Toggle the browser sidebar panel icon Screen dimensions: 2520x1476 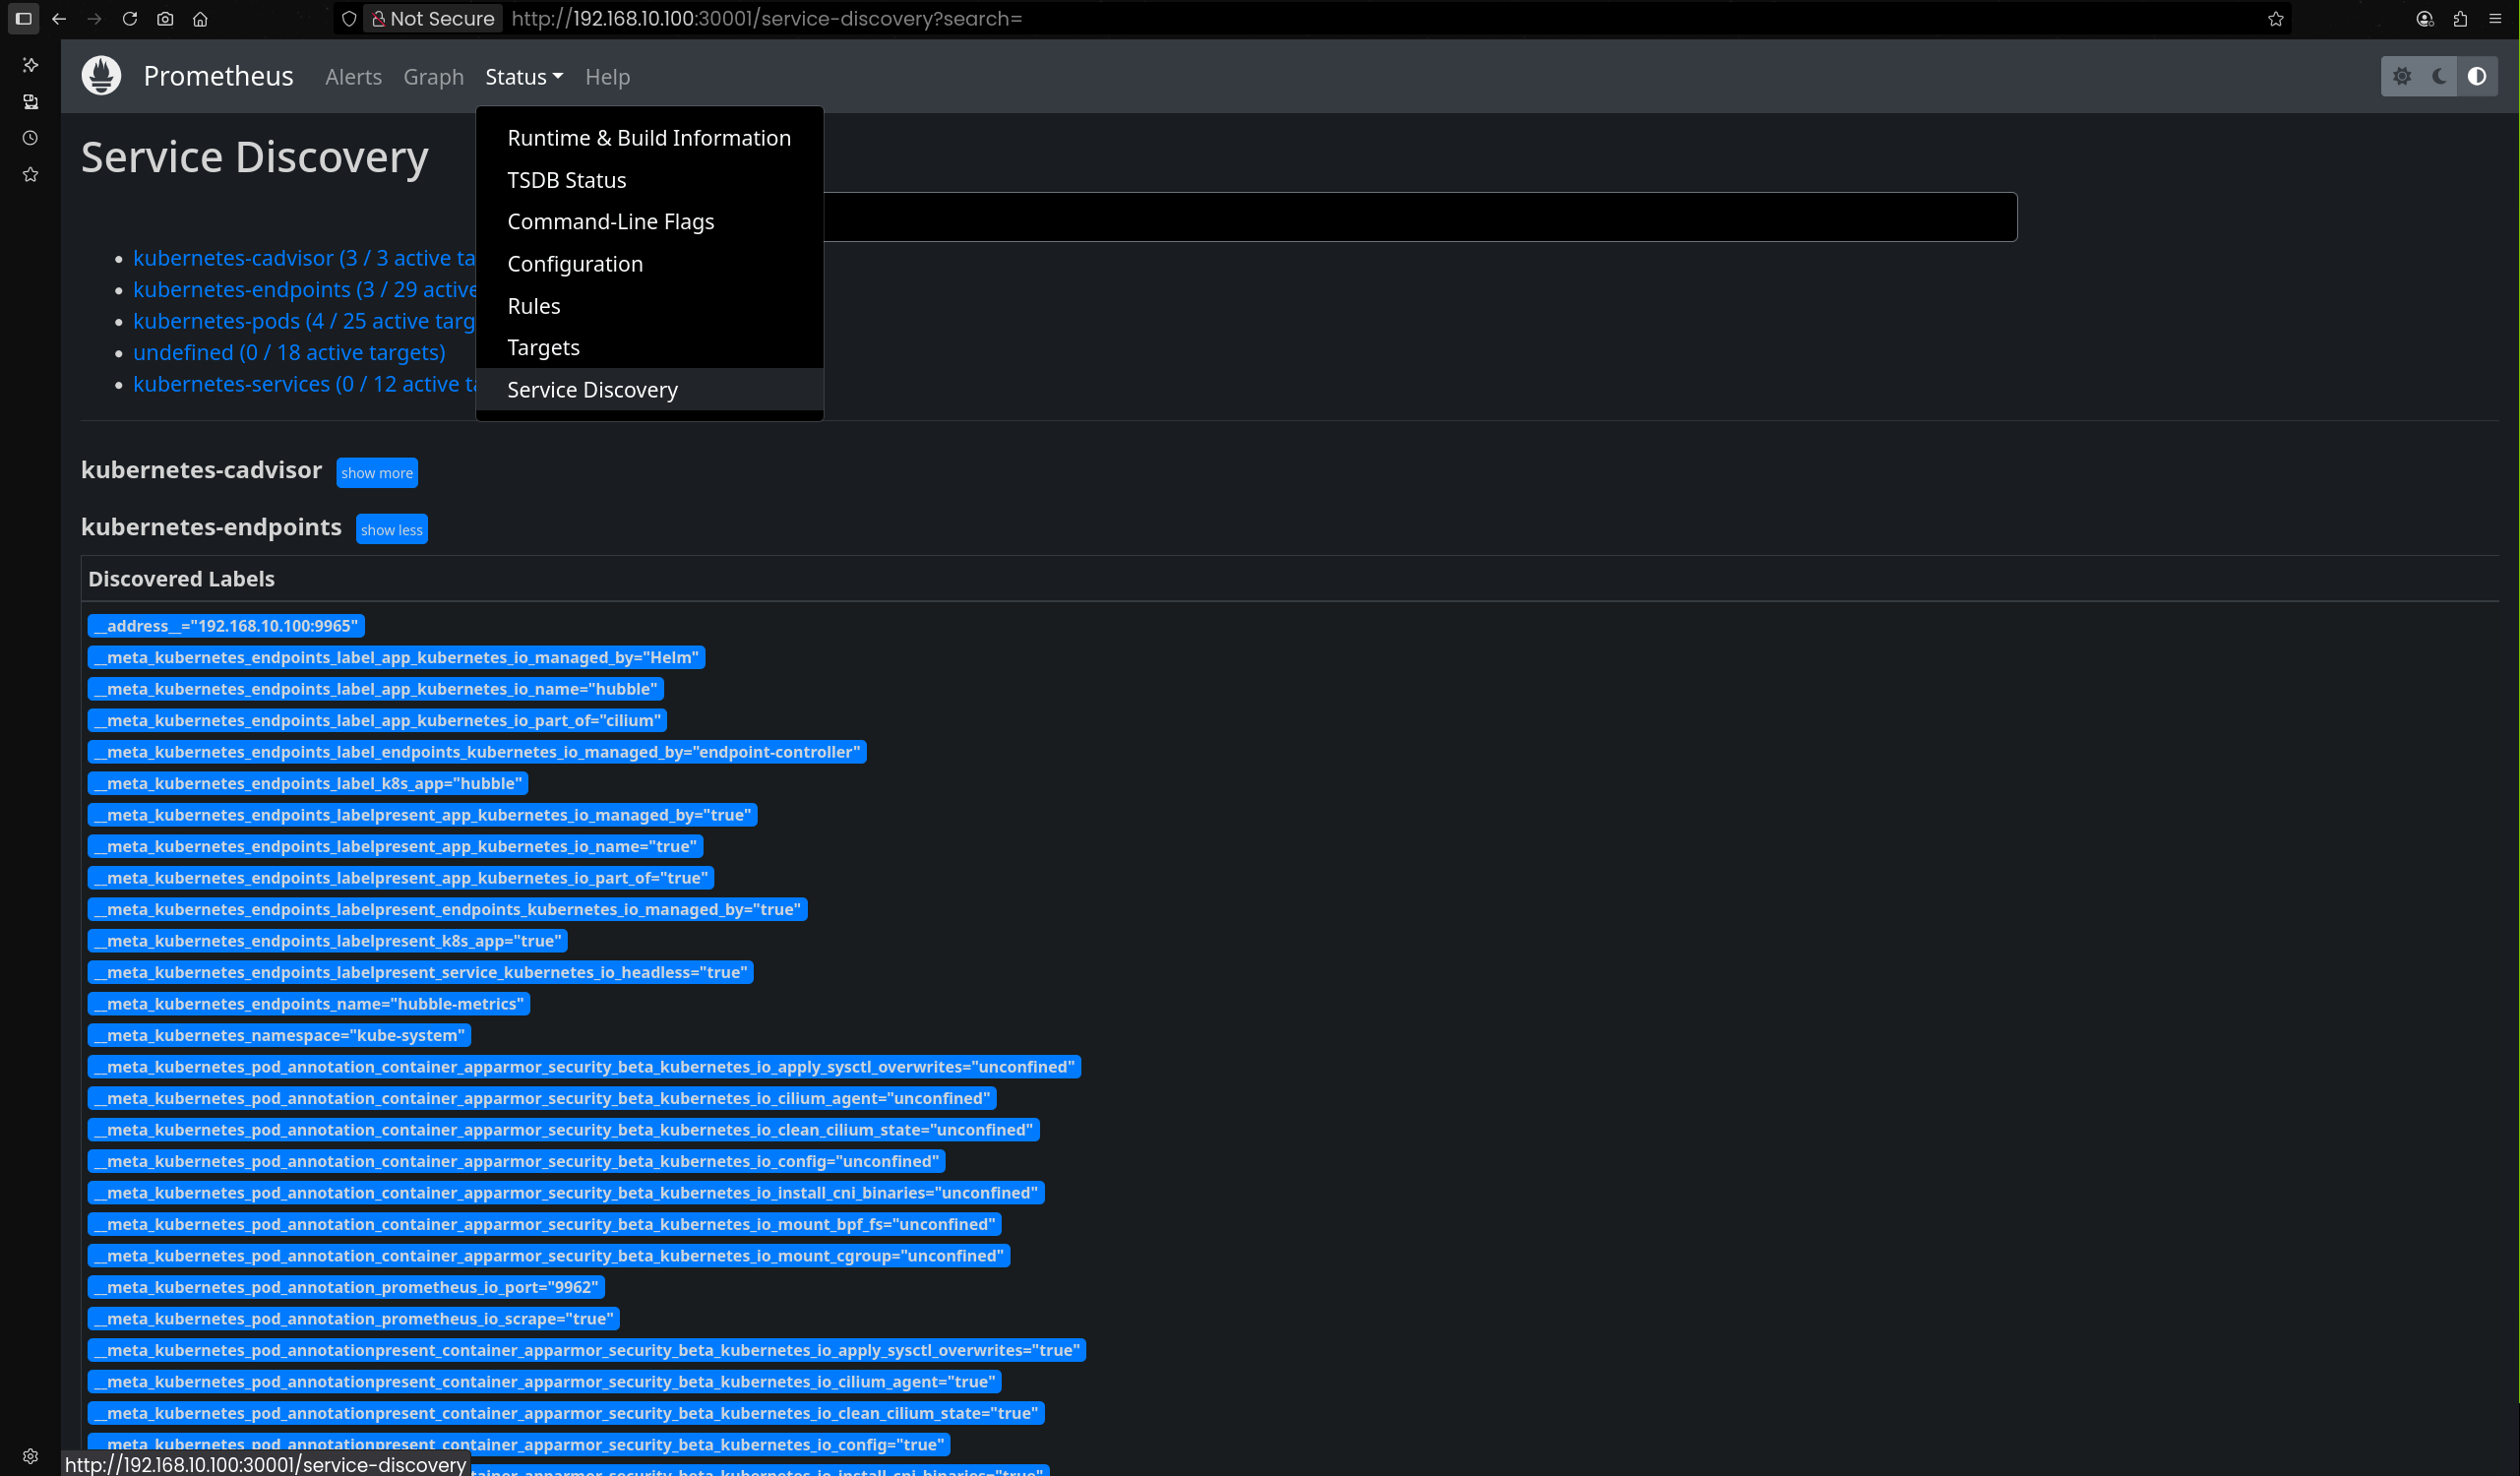tap(24, 18)
